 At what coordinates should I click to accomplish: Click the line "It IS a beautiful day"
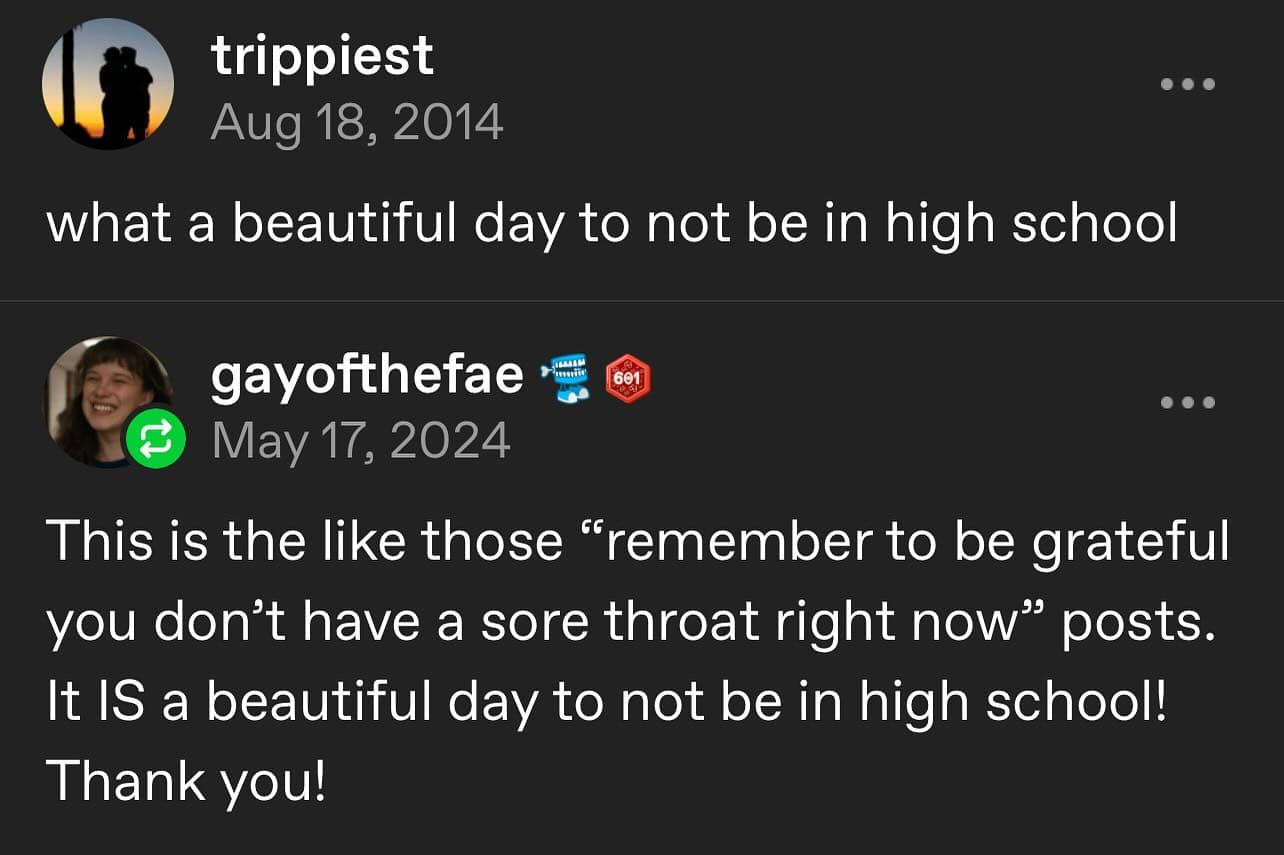606,701
